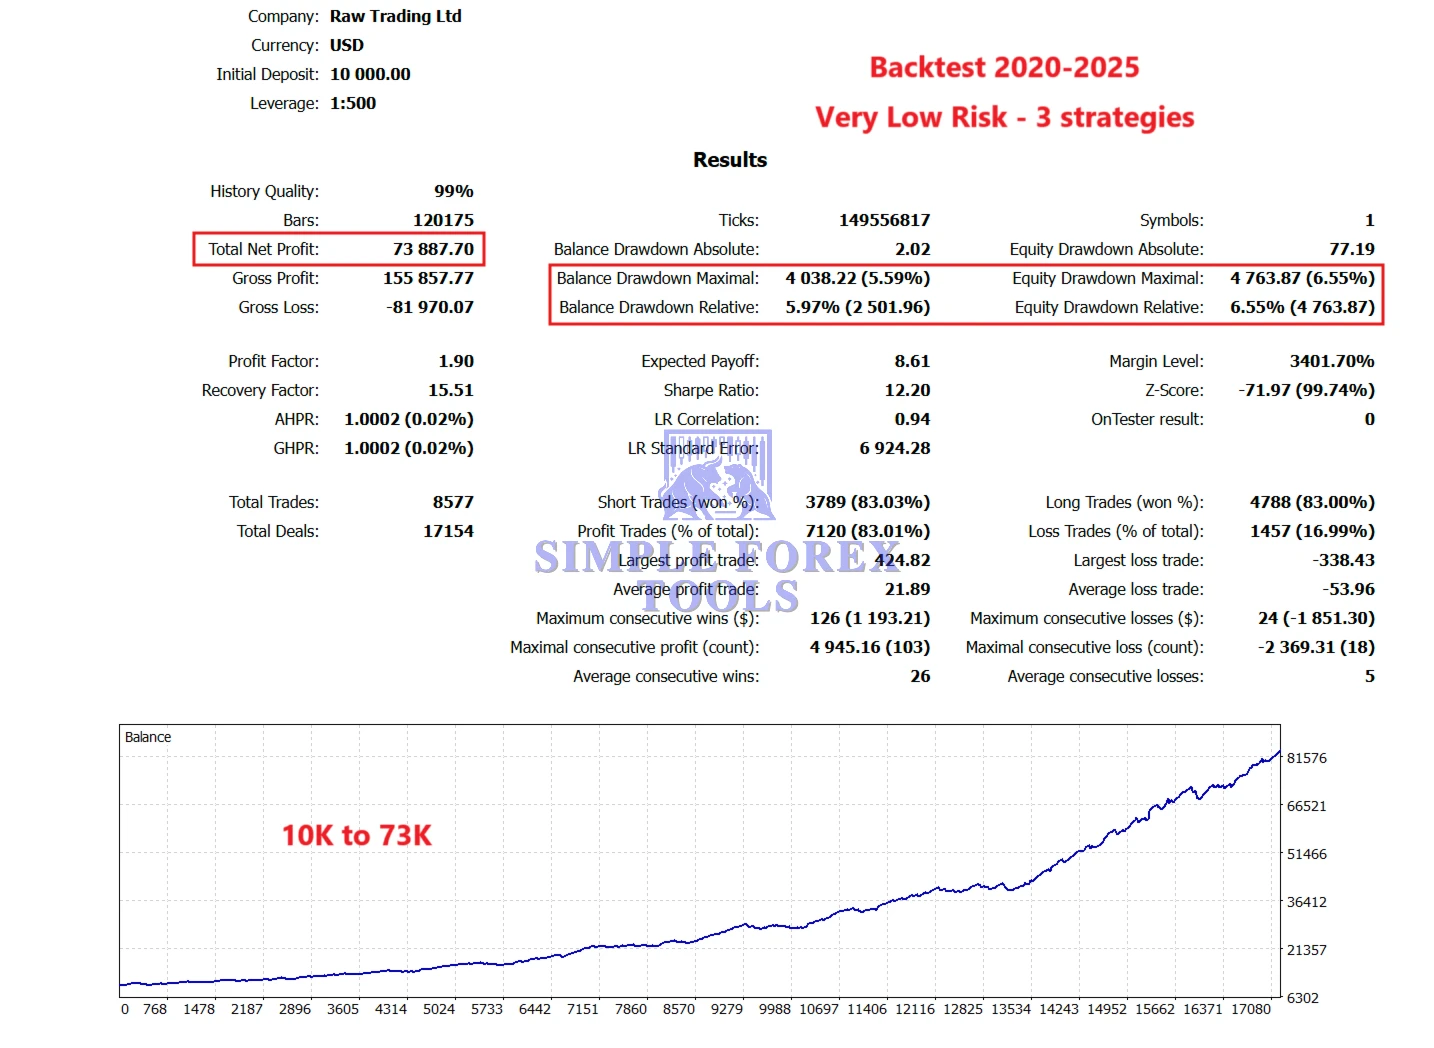Select the Profit Factor value 1.90
Screen dimensions: 1434x1048
point(455,361)
